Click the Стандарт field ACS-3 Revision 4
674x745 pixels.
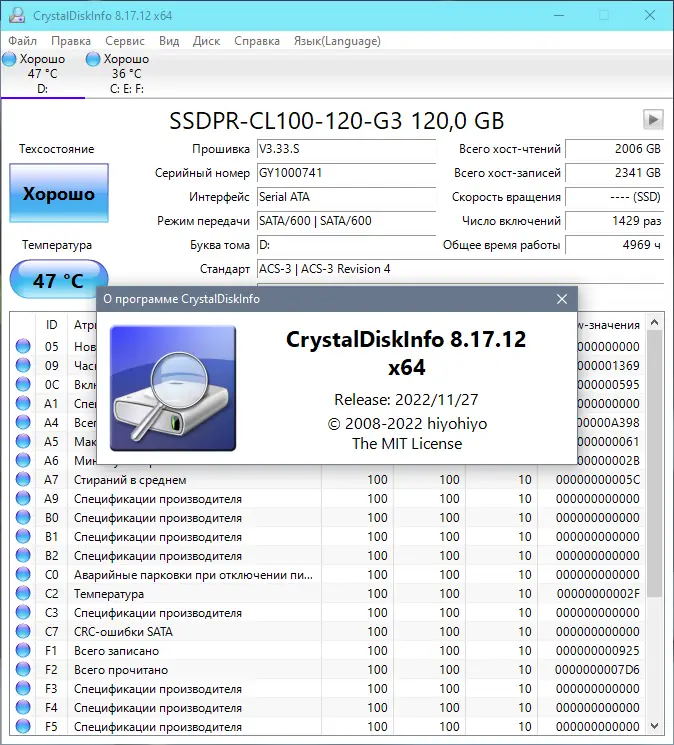click(x=460, y=269)
